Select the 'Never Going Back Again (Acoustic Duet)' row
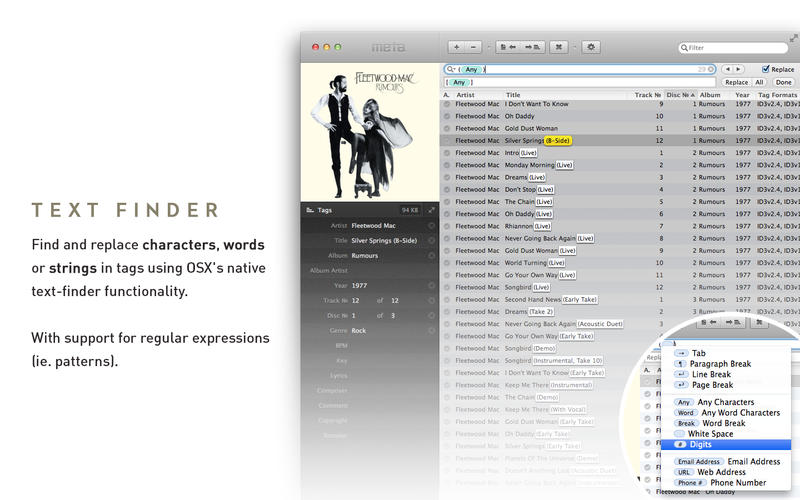The image size is (800, 500). tap(620, 324)
